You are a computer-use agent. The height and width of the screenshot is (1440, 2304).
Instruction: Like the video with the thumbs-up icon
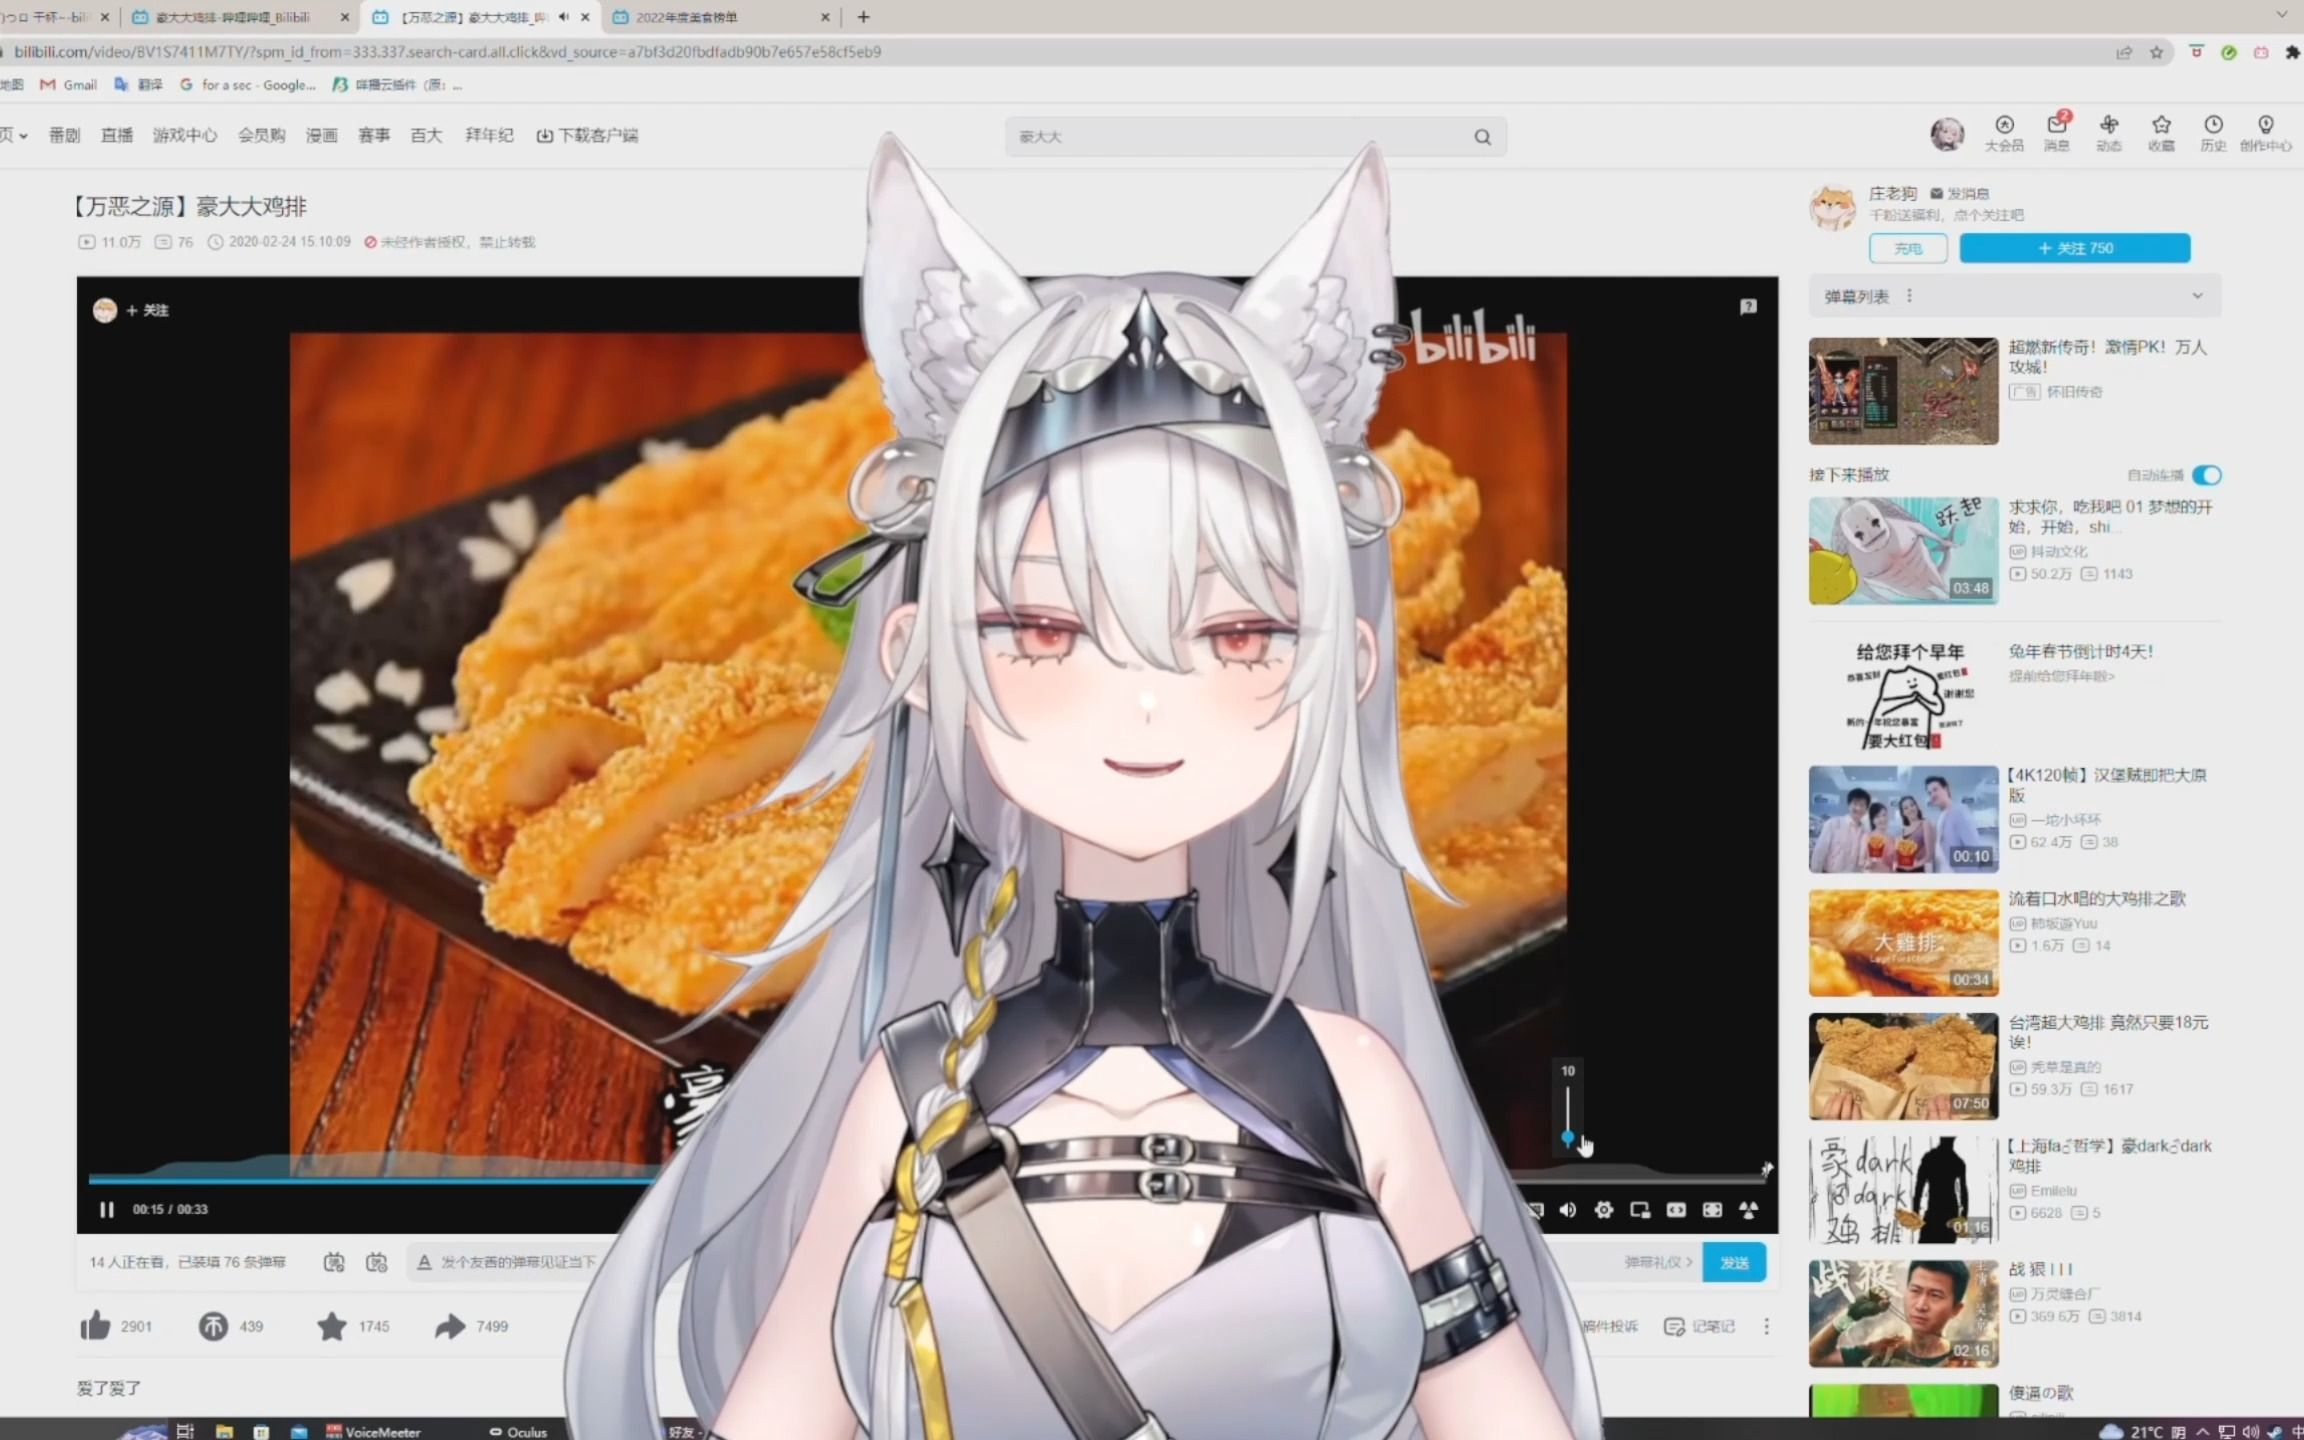point(95,1326)
